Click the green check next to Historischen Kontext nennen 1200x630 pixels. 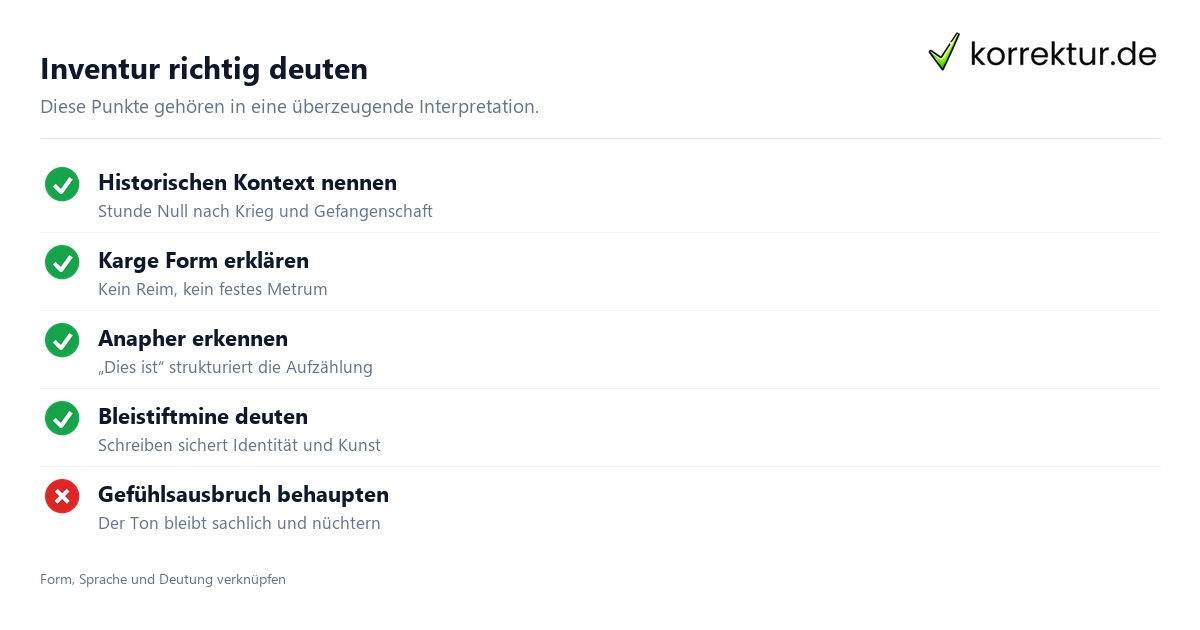[x=62, y=184]
